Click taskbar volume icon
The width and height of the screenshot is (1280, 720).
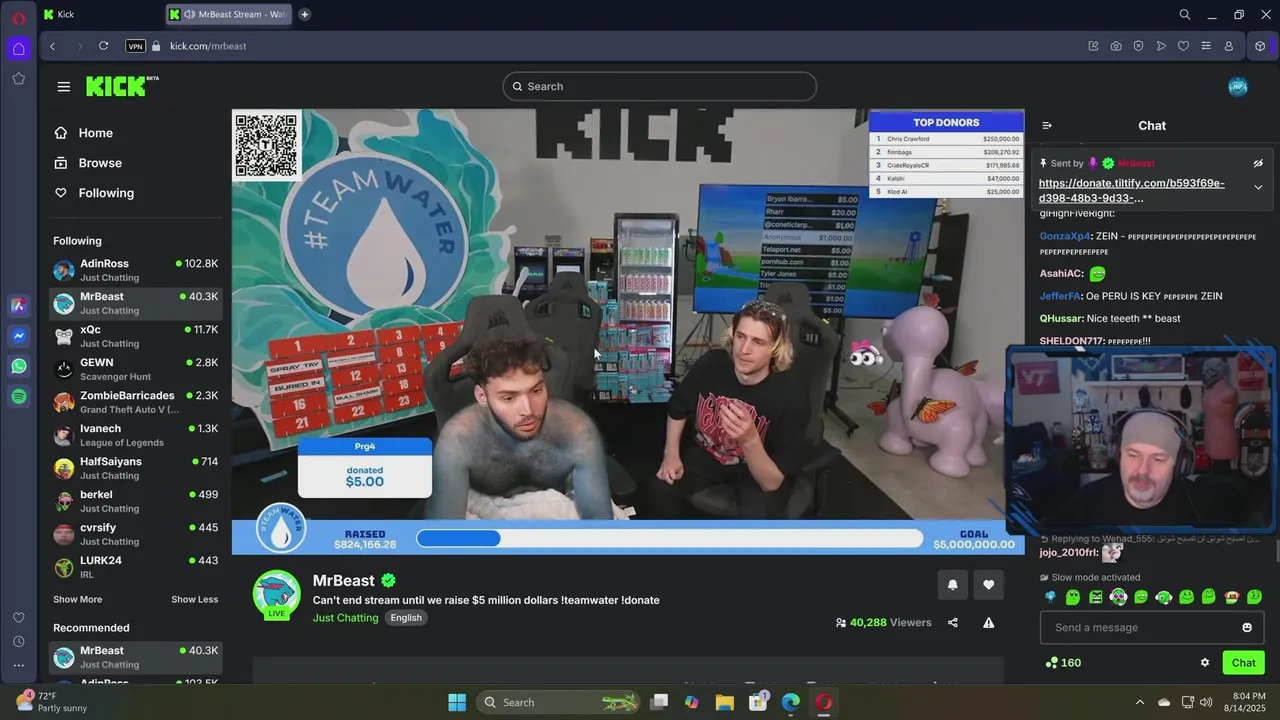pyautogui.click(x=1206, y=702)
